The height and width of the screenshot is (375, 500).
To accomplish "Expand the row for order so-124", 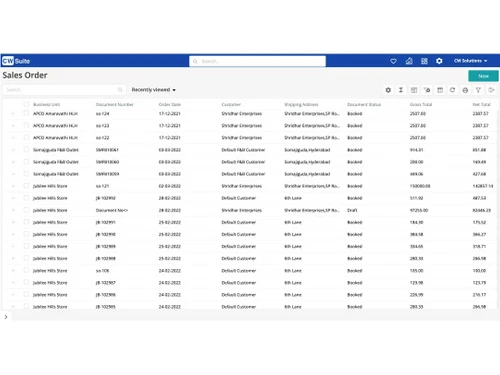I will tap(13, 114).
